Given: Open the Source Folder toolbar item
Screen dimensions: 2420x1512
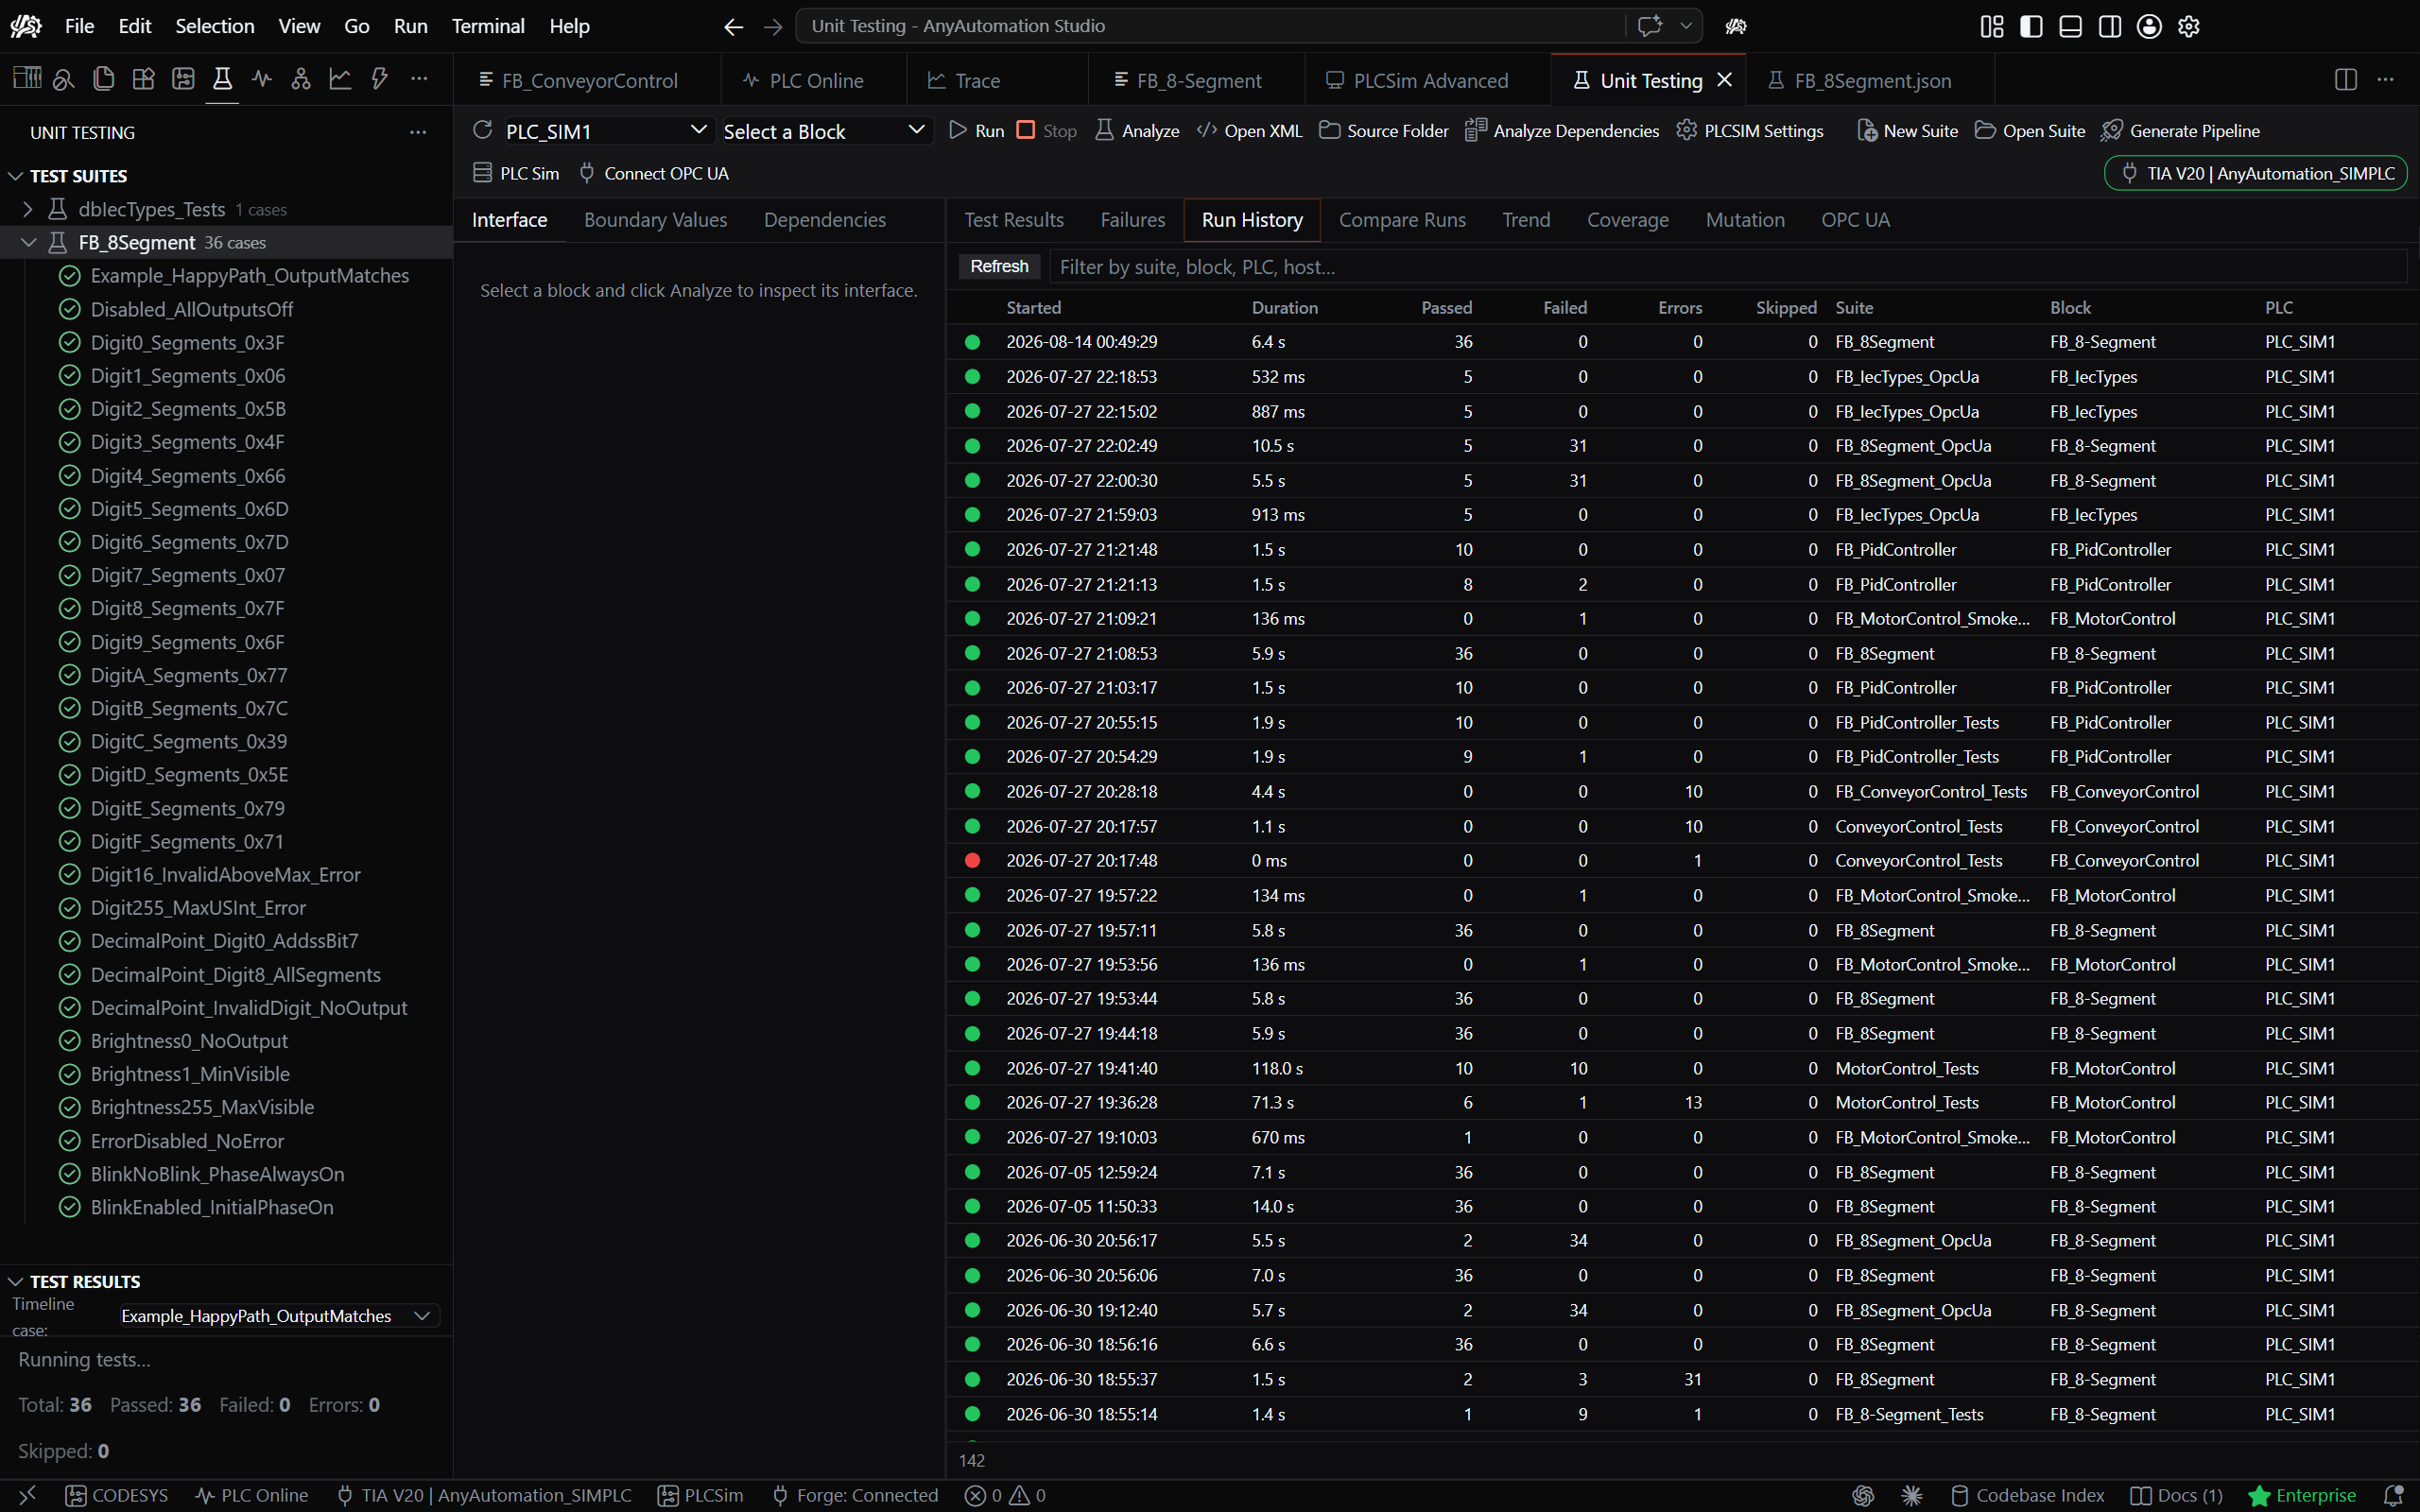Looking at the screenshot, I should coord(1384,131).
